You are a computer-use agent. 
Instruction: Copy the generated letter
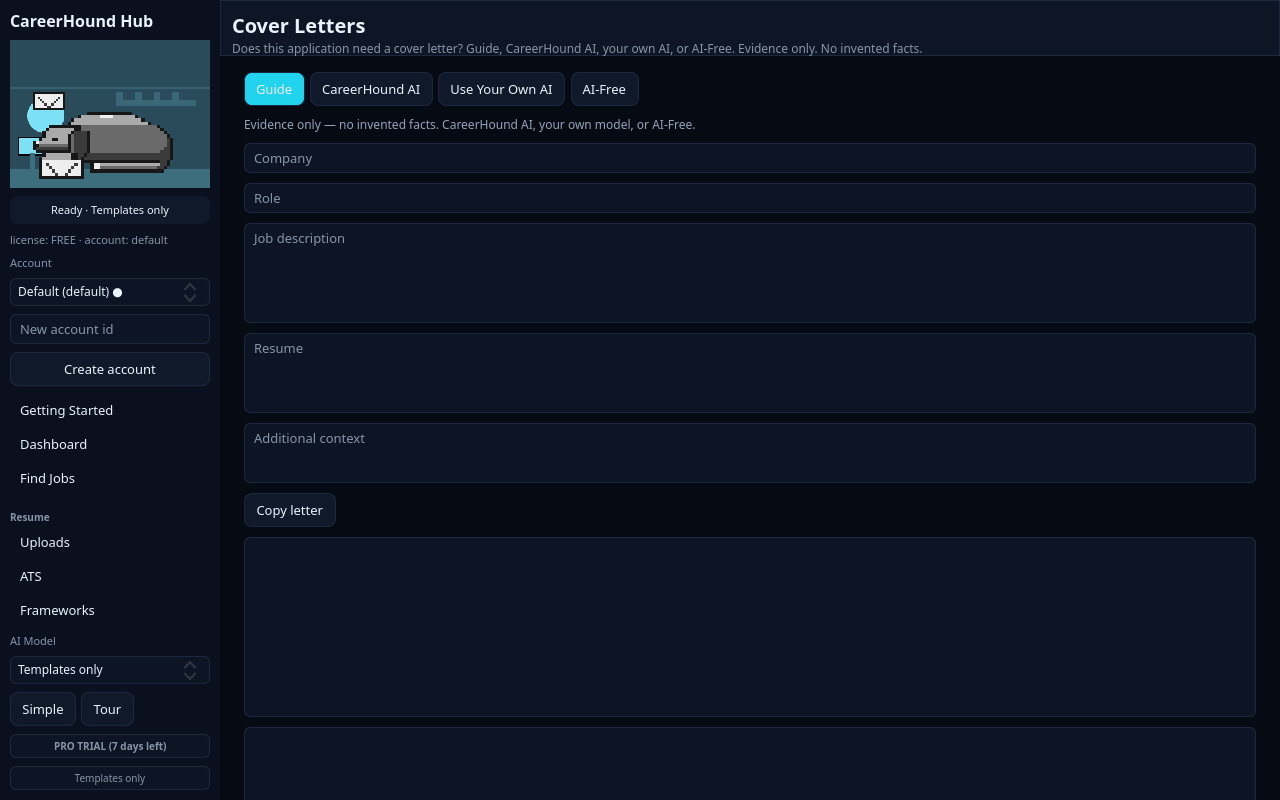coord(290,510)
